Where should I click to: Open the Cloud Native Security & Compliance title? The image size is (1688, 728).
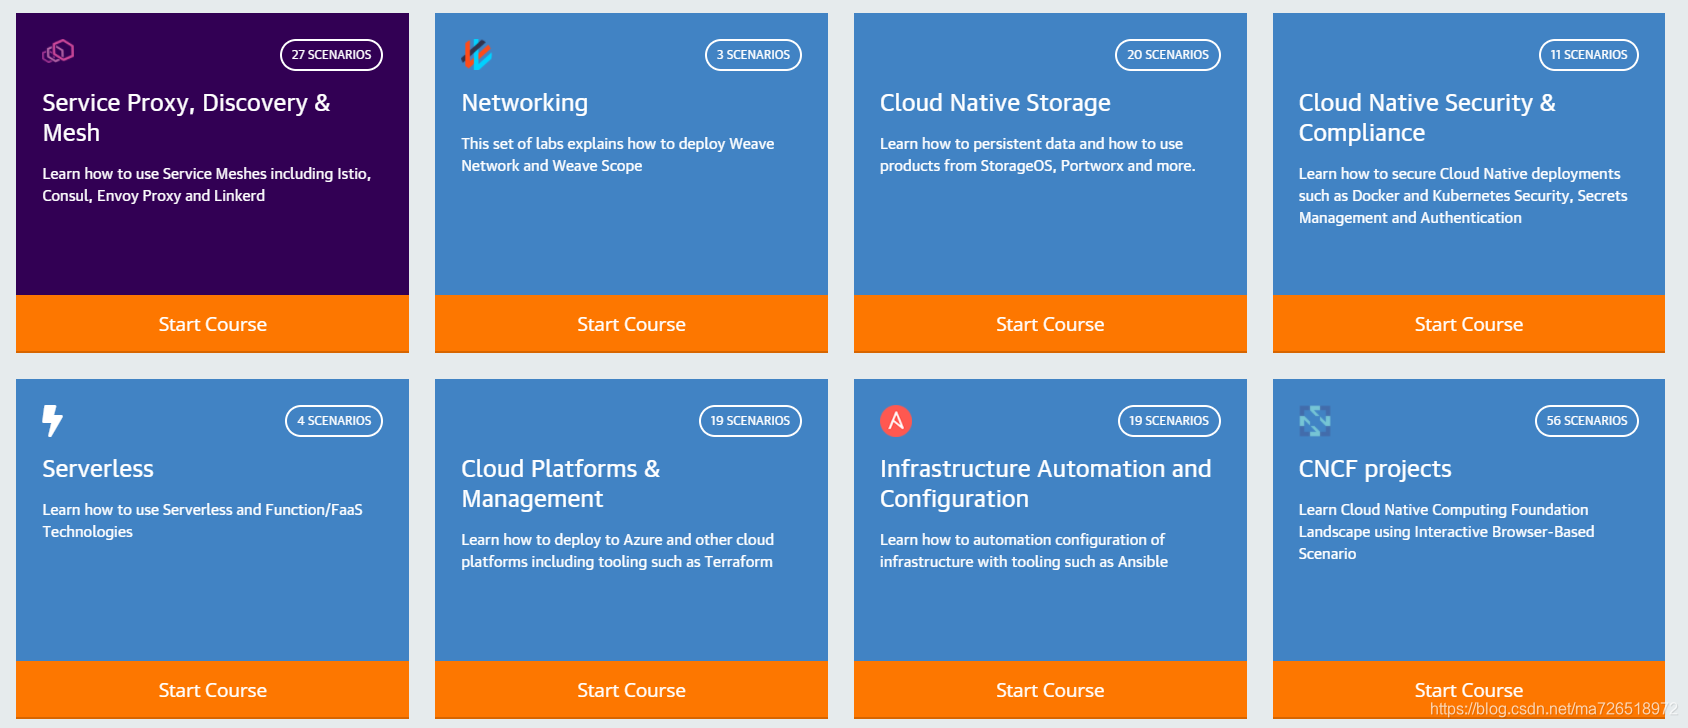coord(1427,118)
